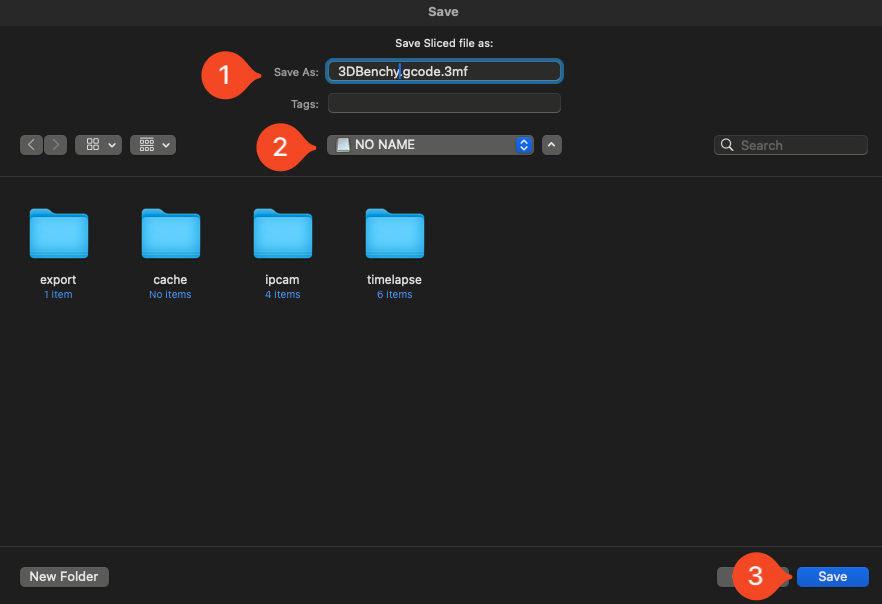The image size is (882, 604).
Task: Open the icon view style dropdown
Action: 99,145
